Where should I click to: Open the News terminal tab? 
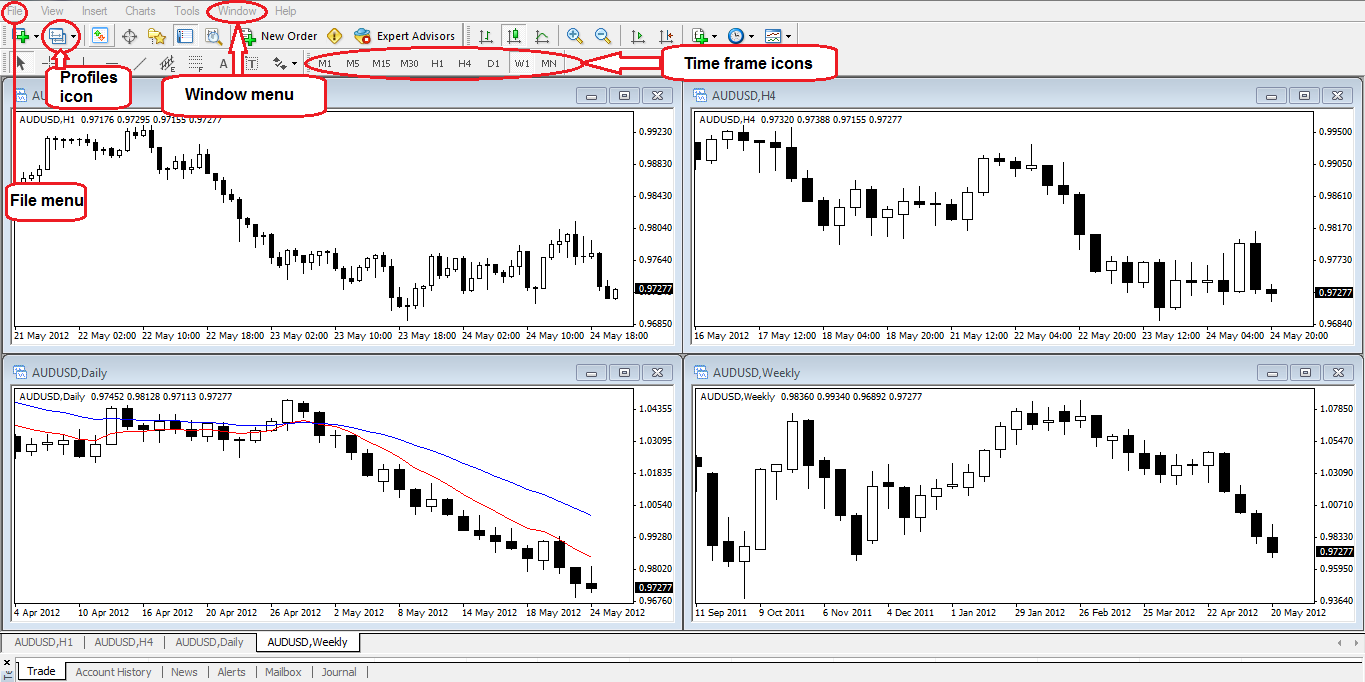click(184, 672)
